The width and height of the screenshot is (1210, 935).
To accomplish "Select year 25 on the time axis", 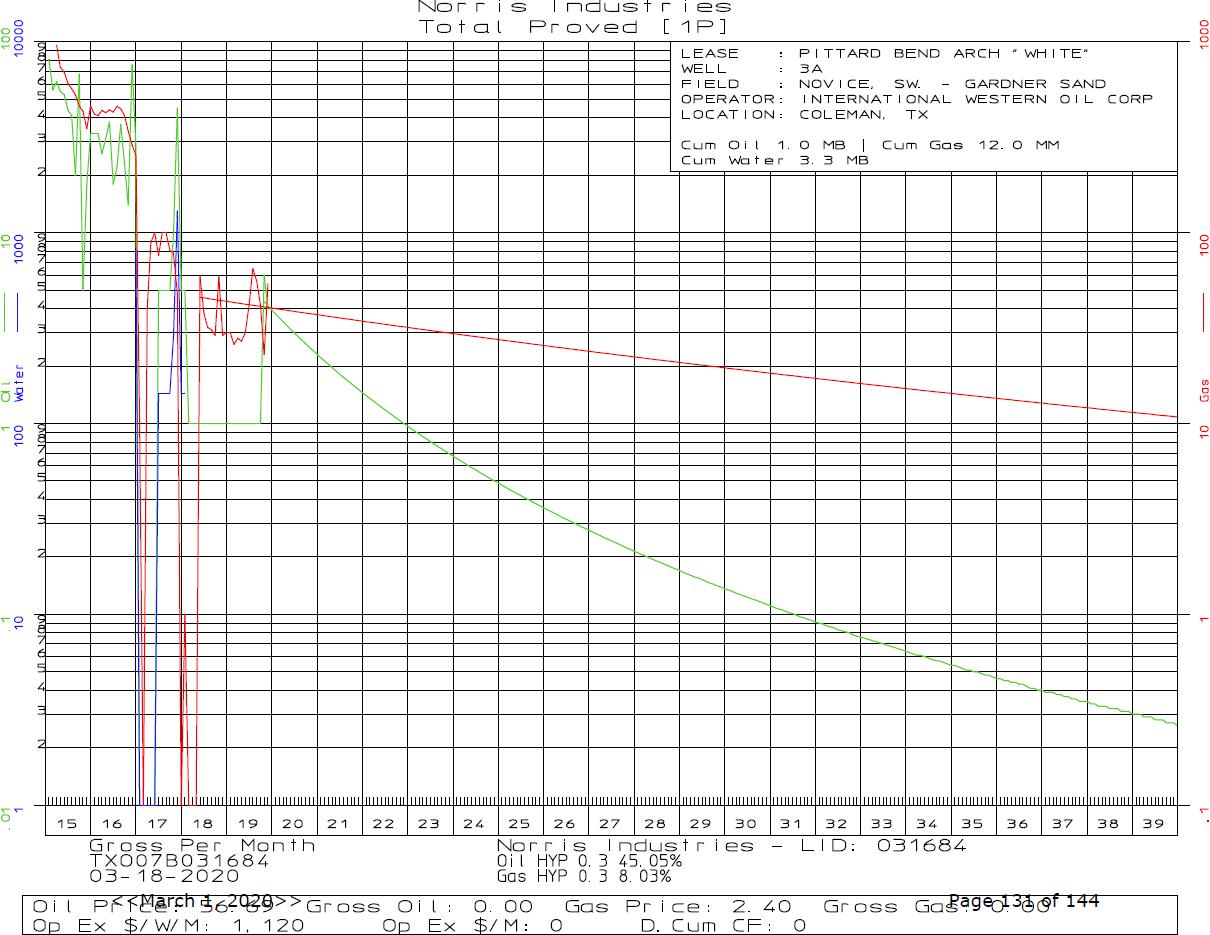I will pos(519,823).
